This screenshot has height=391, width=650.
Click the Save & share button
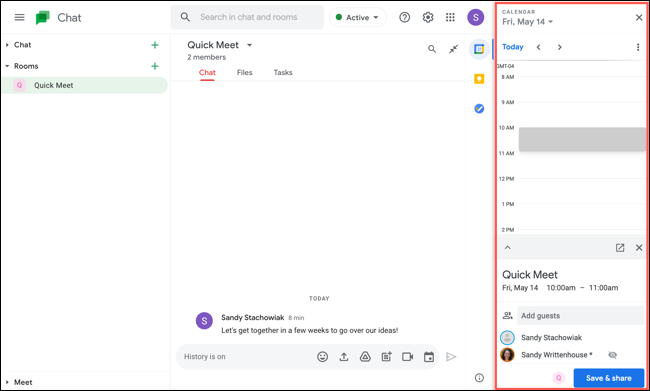(x=609, y=378)
